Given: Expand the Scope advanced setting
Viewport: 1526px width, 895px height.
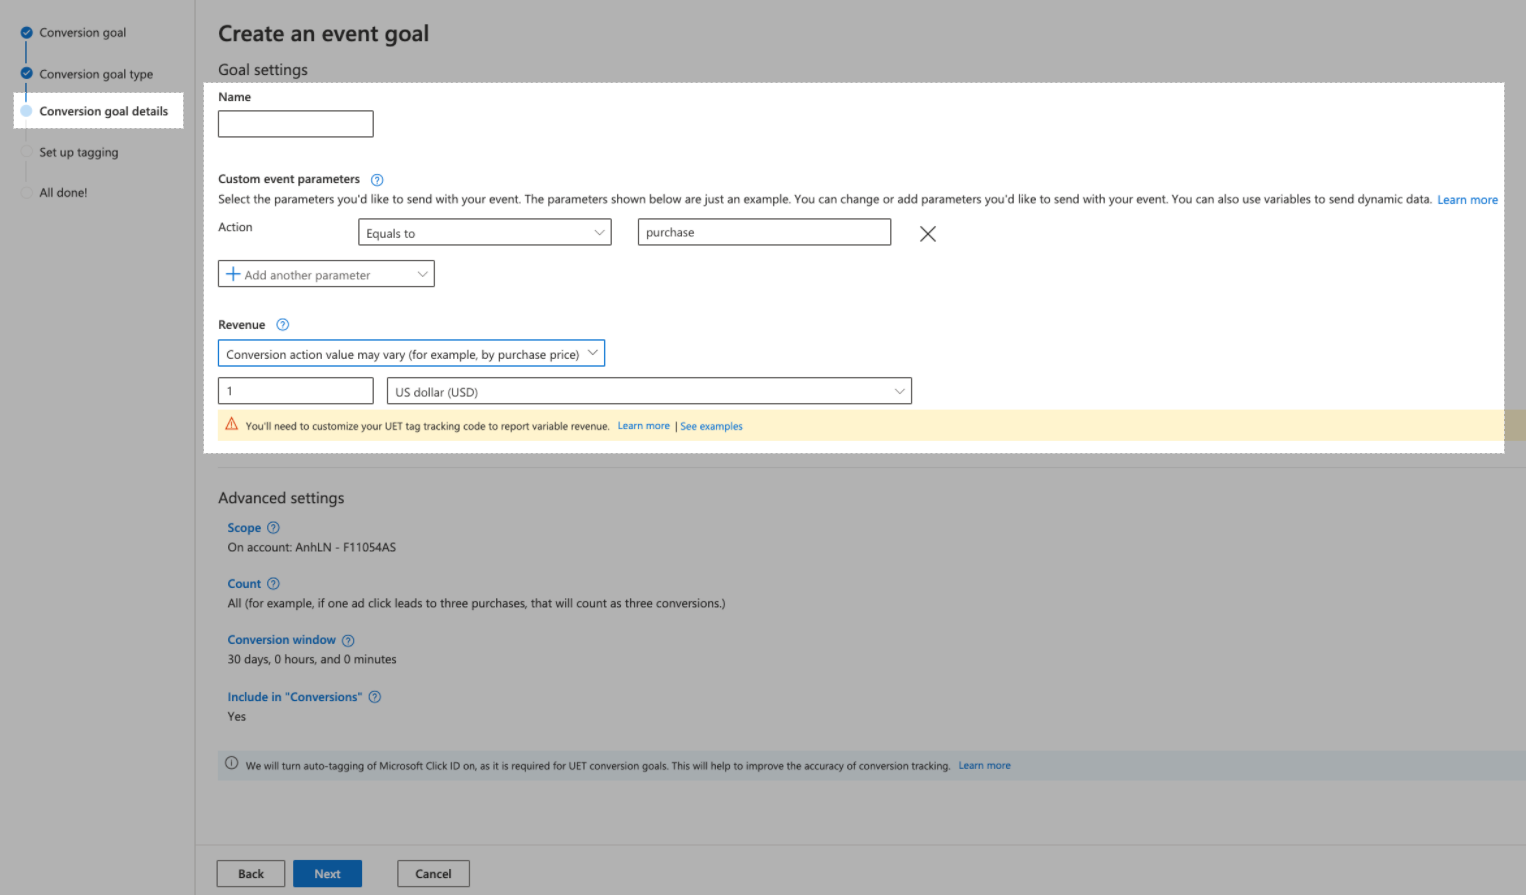Looking at the screenshot, I should (x=244, y=528).
